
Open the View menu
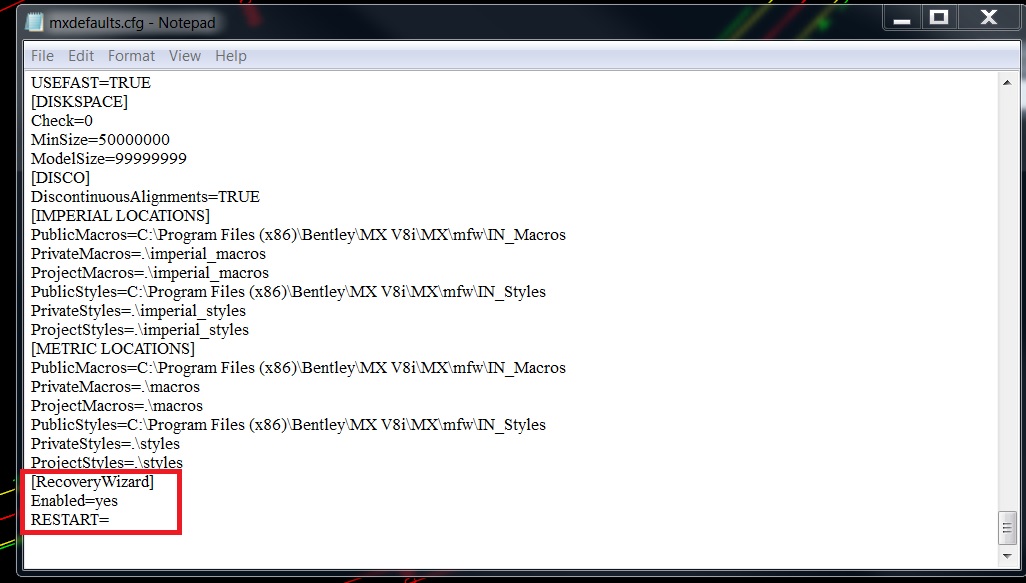(185, 56)
